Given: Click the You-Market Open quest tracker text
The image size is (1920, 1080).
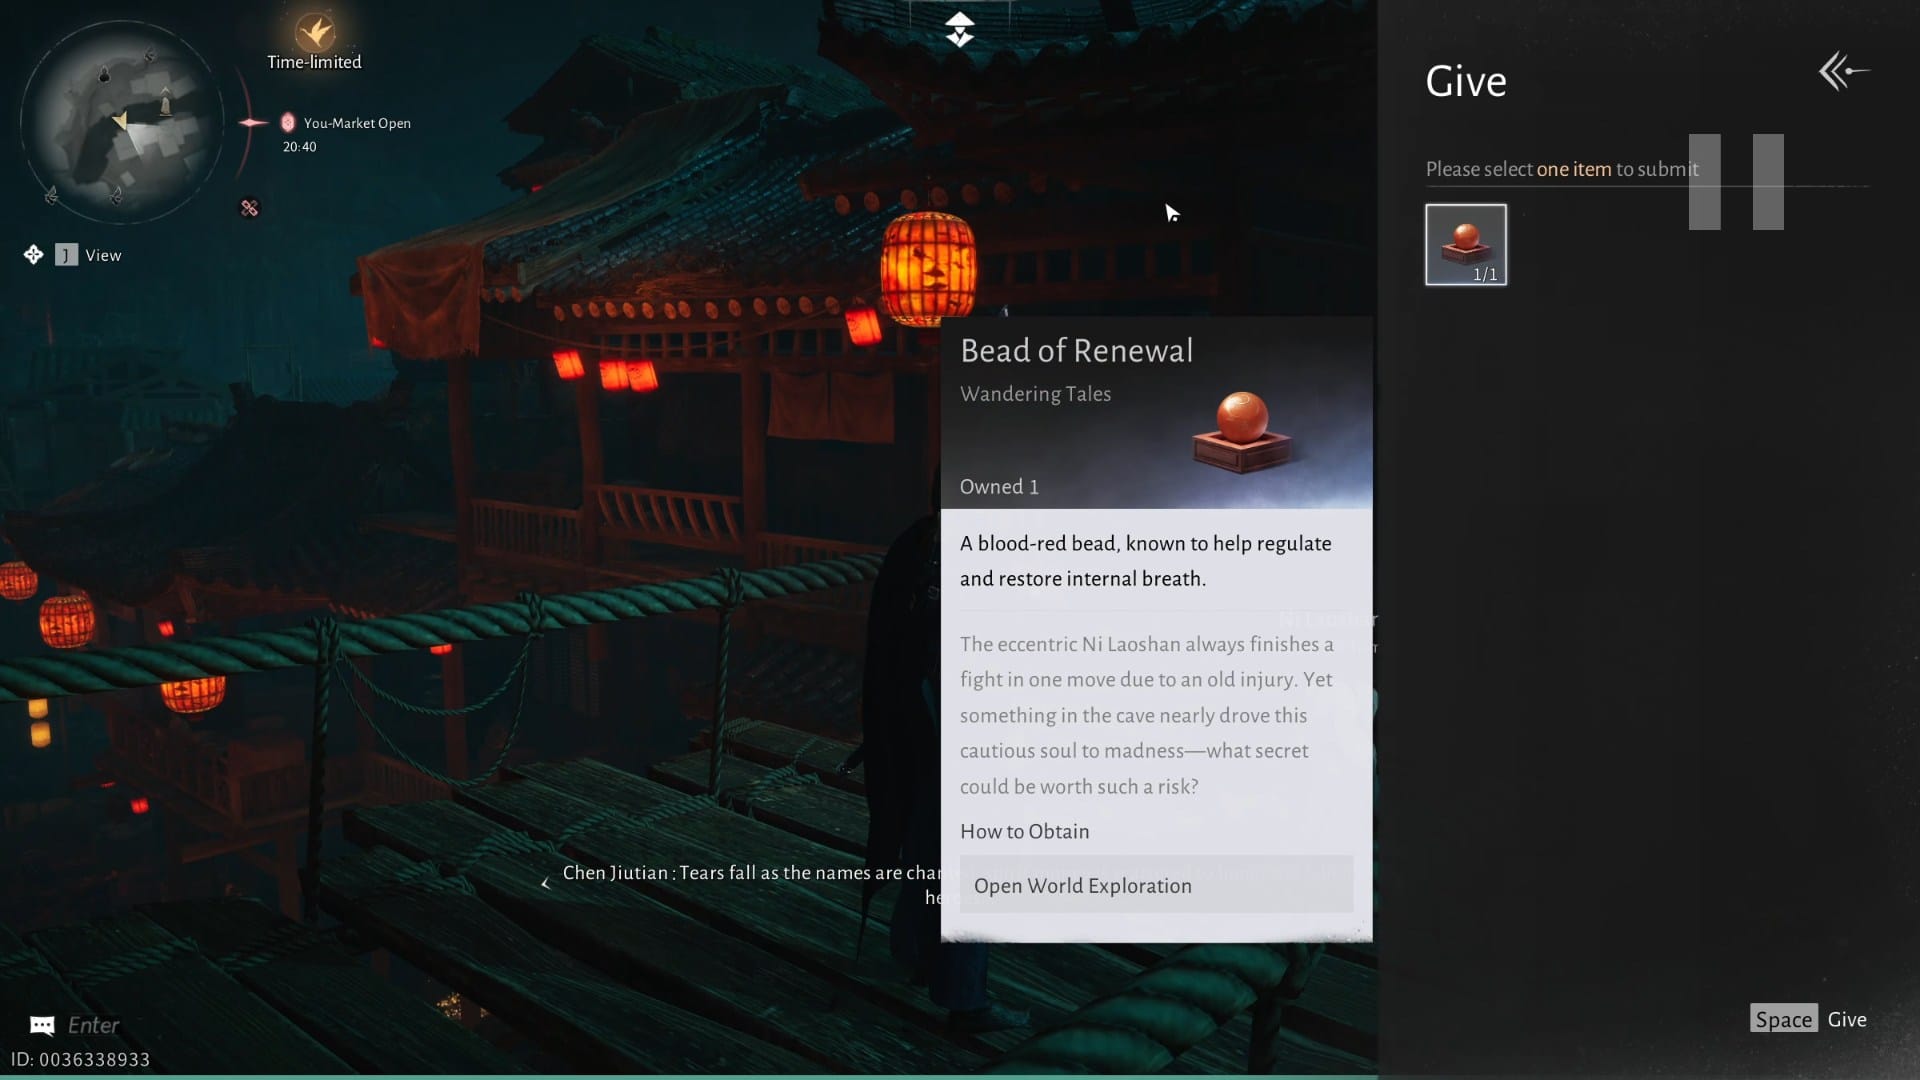Looking at the screenshot, I should click(357, 123).
